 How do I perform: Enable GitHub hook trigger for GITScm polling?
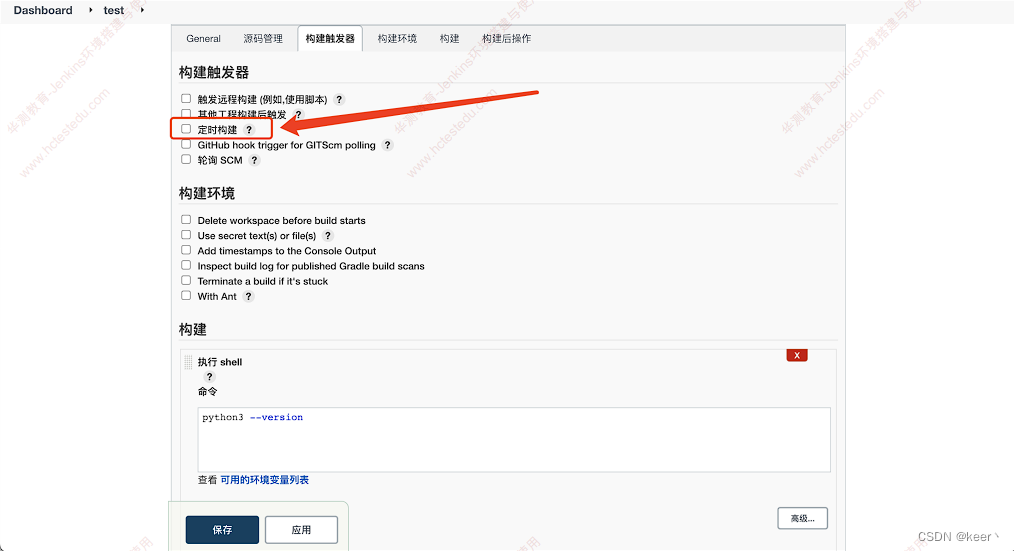186,144
